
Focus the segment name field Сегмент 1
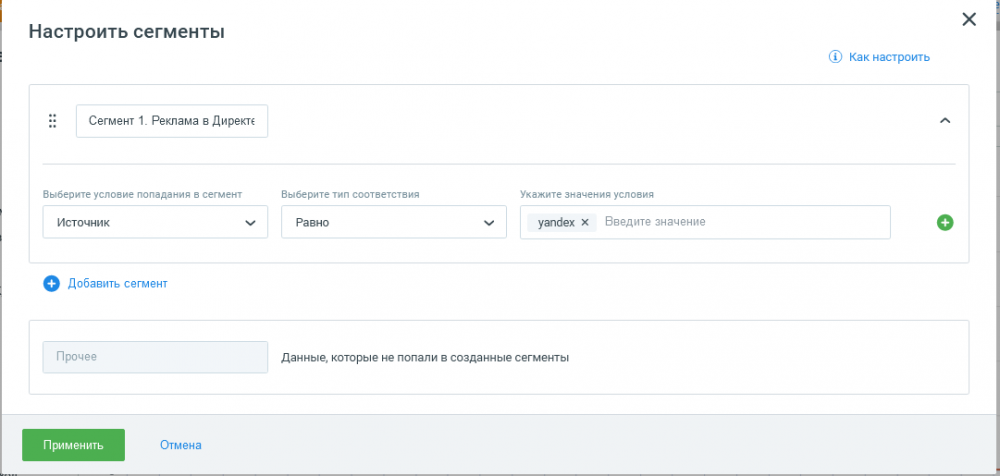coord(172,121)
